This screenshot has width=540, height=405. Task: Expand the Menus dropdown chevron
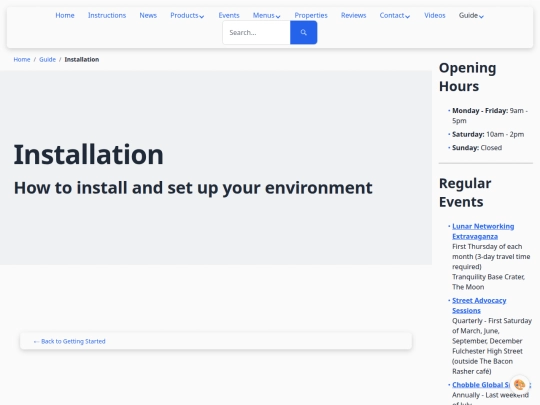[278, 16]
